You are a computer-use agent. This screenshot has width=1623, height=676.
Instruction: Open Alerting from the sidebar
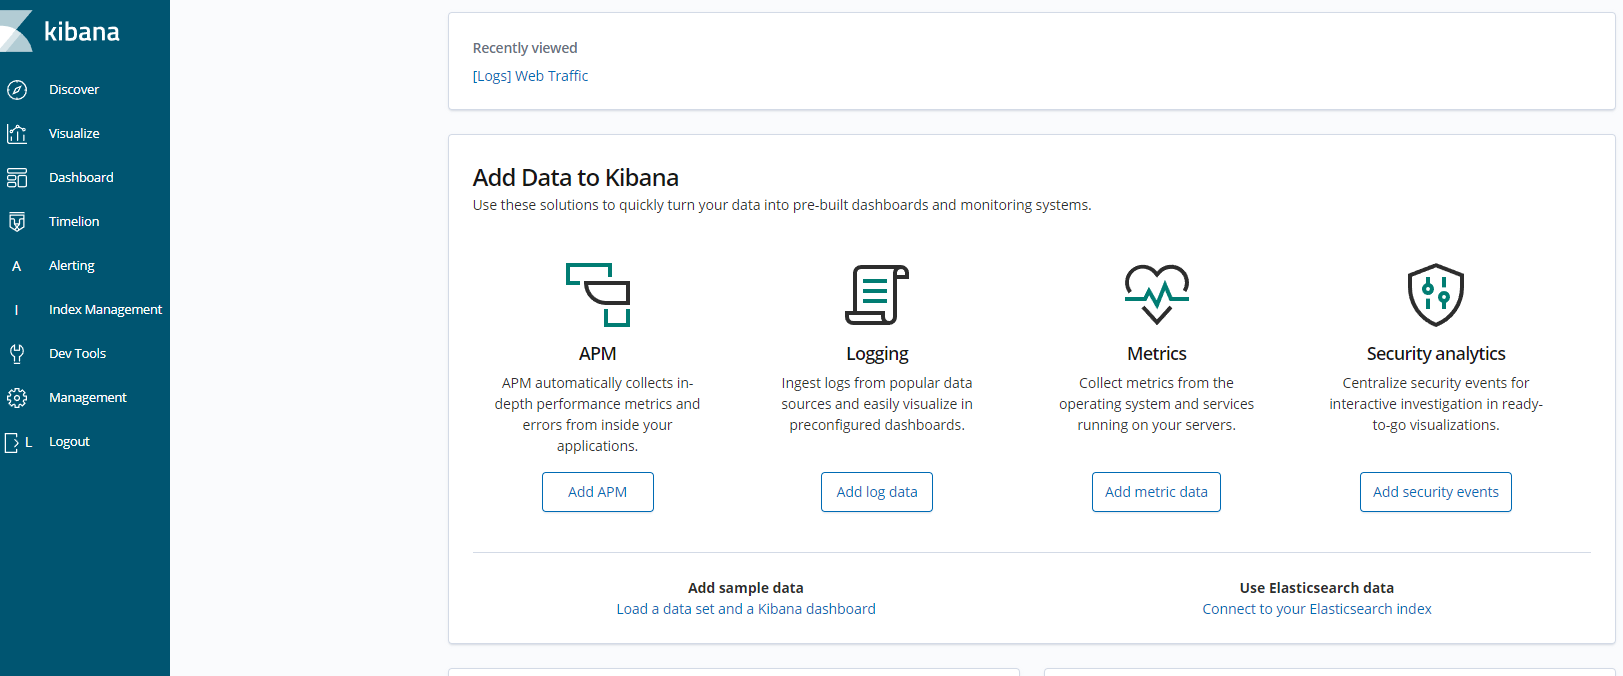click(72, 266)
